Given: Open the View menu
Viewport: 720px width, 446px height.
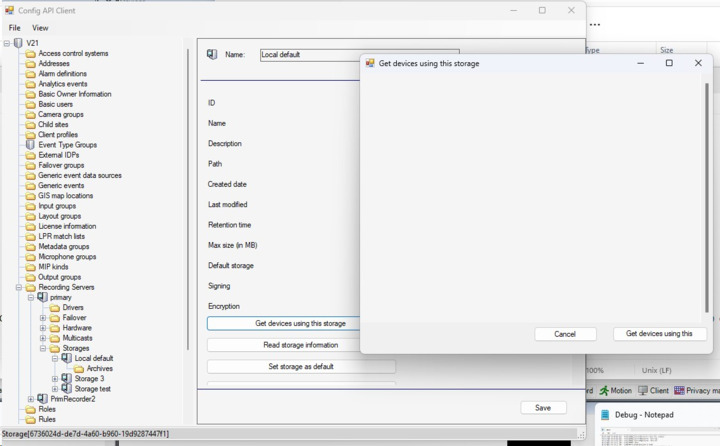Looking at the screenshot, I should click(40, 28).
